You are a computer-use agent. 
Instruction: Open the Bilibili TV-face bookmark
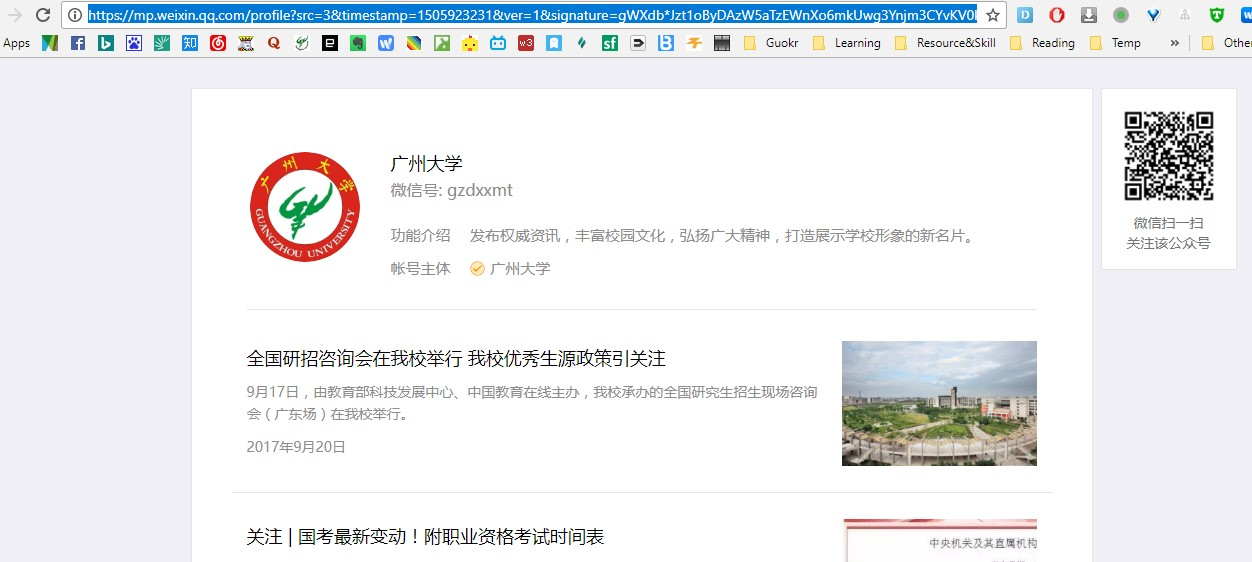tap(498, 43)
